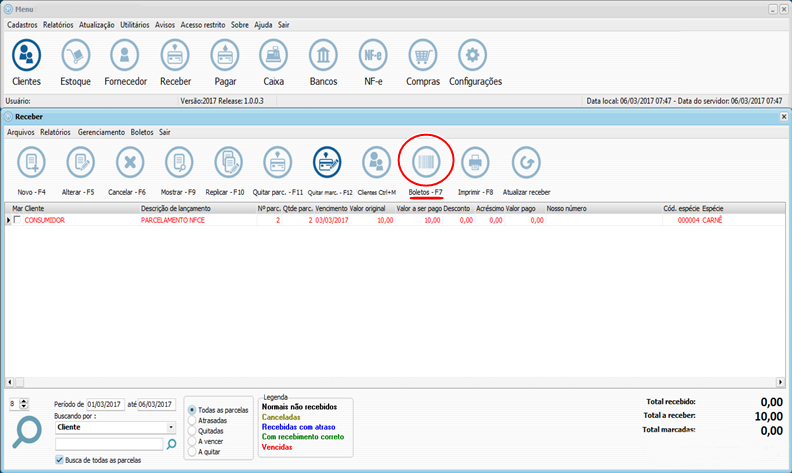Open the Receber module in main toolbar
792x473 pixels.
(x=175, y=55)
